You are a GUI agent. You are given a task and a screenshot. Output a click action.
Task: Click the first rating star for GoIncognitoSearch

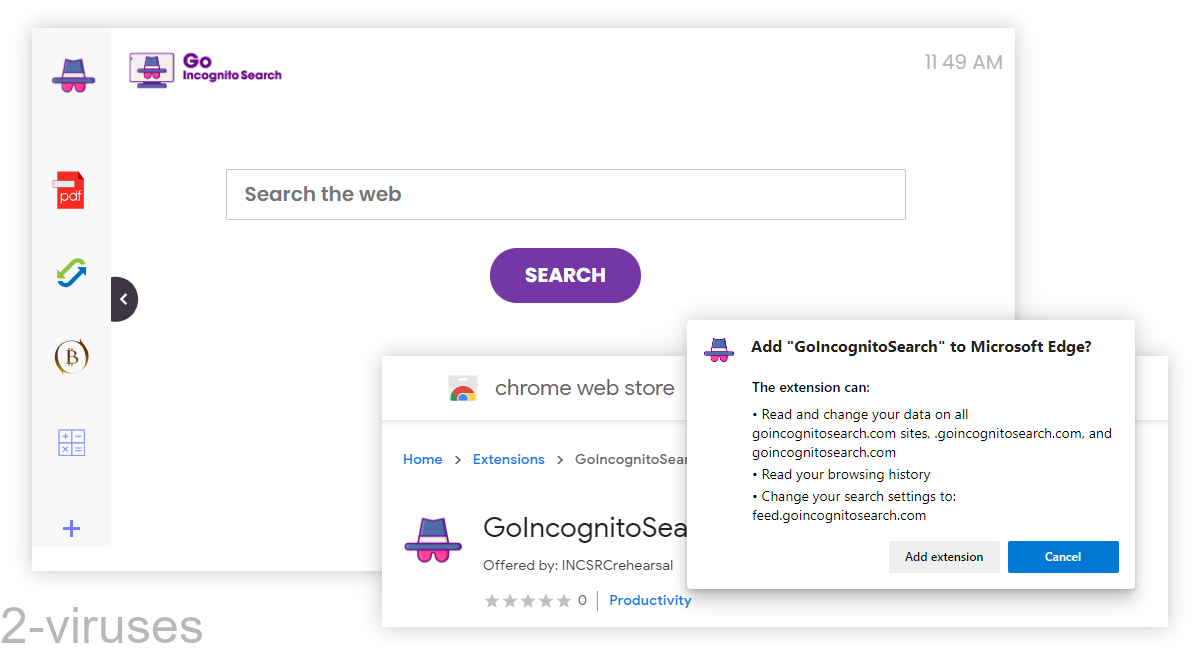tap(491, 600)
